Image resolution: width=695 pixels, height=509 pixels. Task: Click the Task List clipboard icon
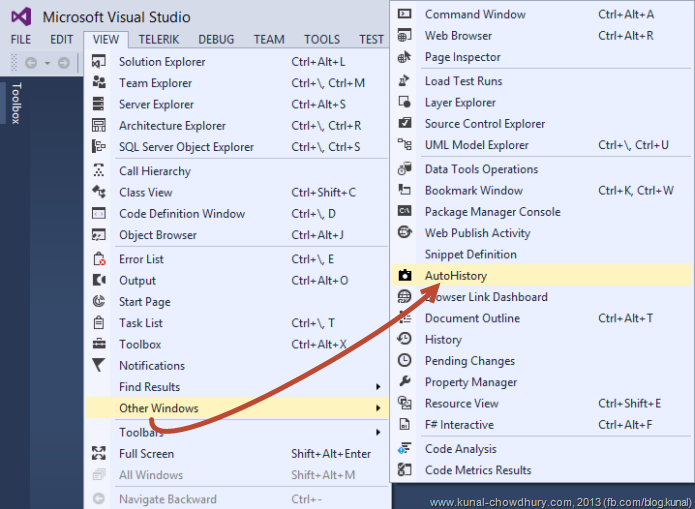(99, 323)
